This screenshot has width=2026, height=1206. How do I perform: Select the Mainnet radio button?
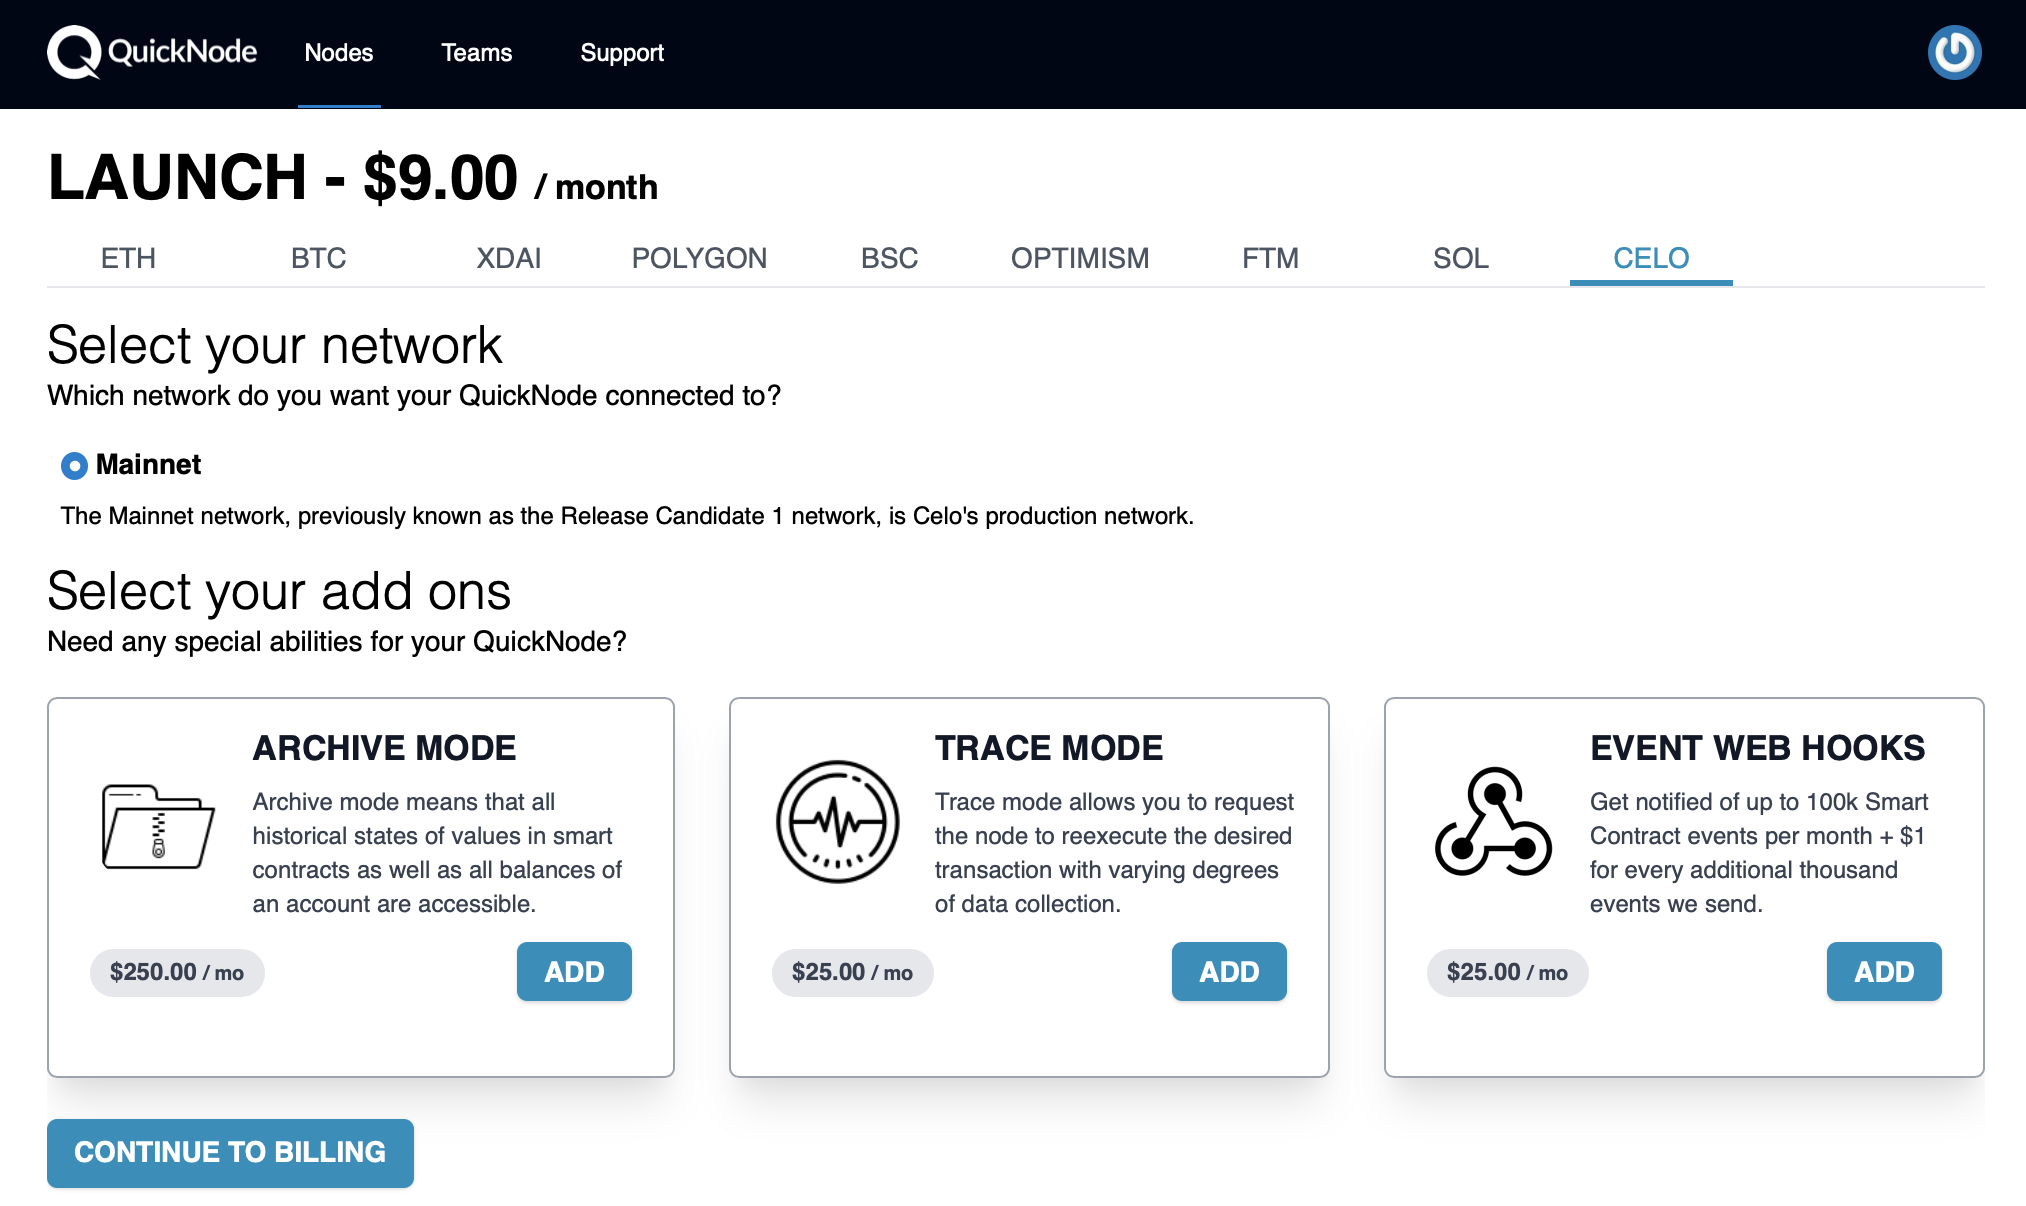74,465
